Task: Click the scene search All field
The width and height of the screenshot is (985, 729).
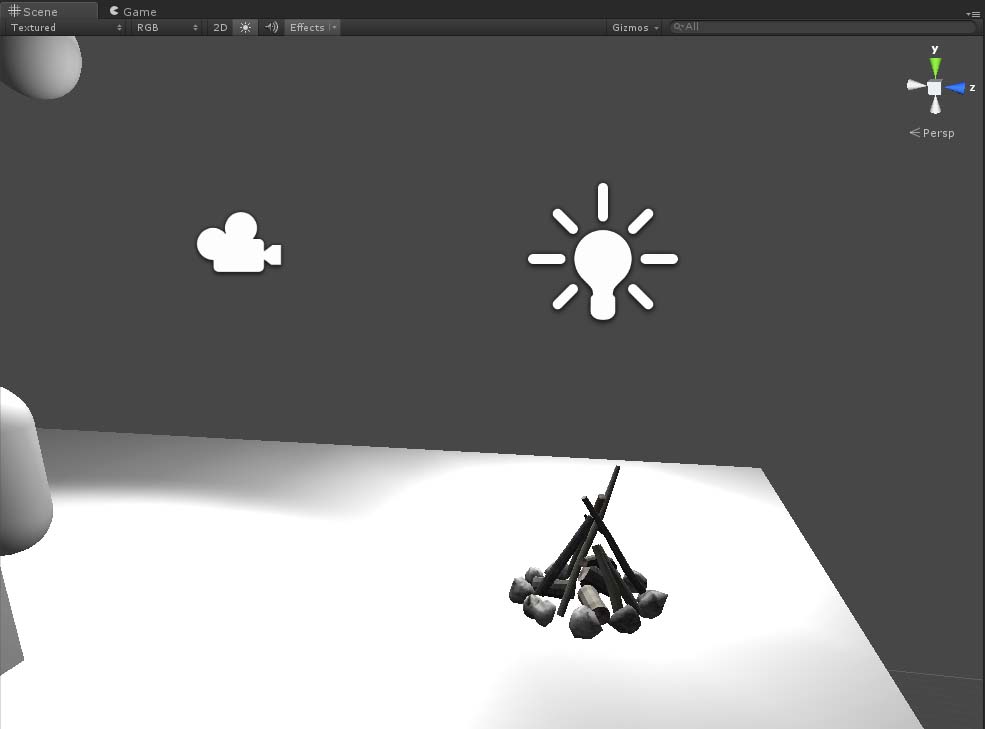Action: click(822, 26)
